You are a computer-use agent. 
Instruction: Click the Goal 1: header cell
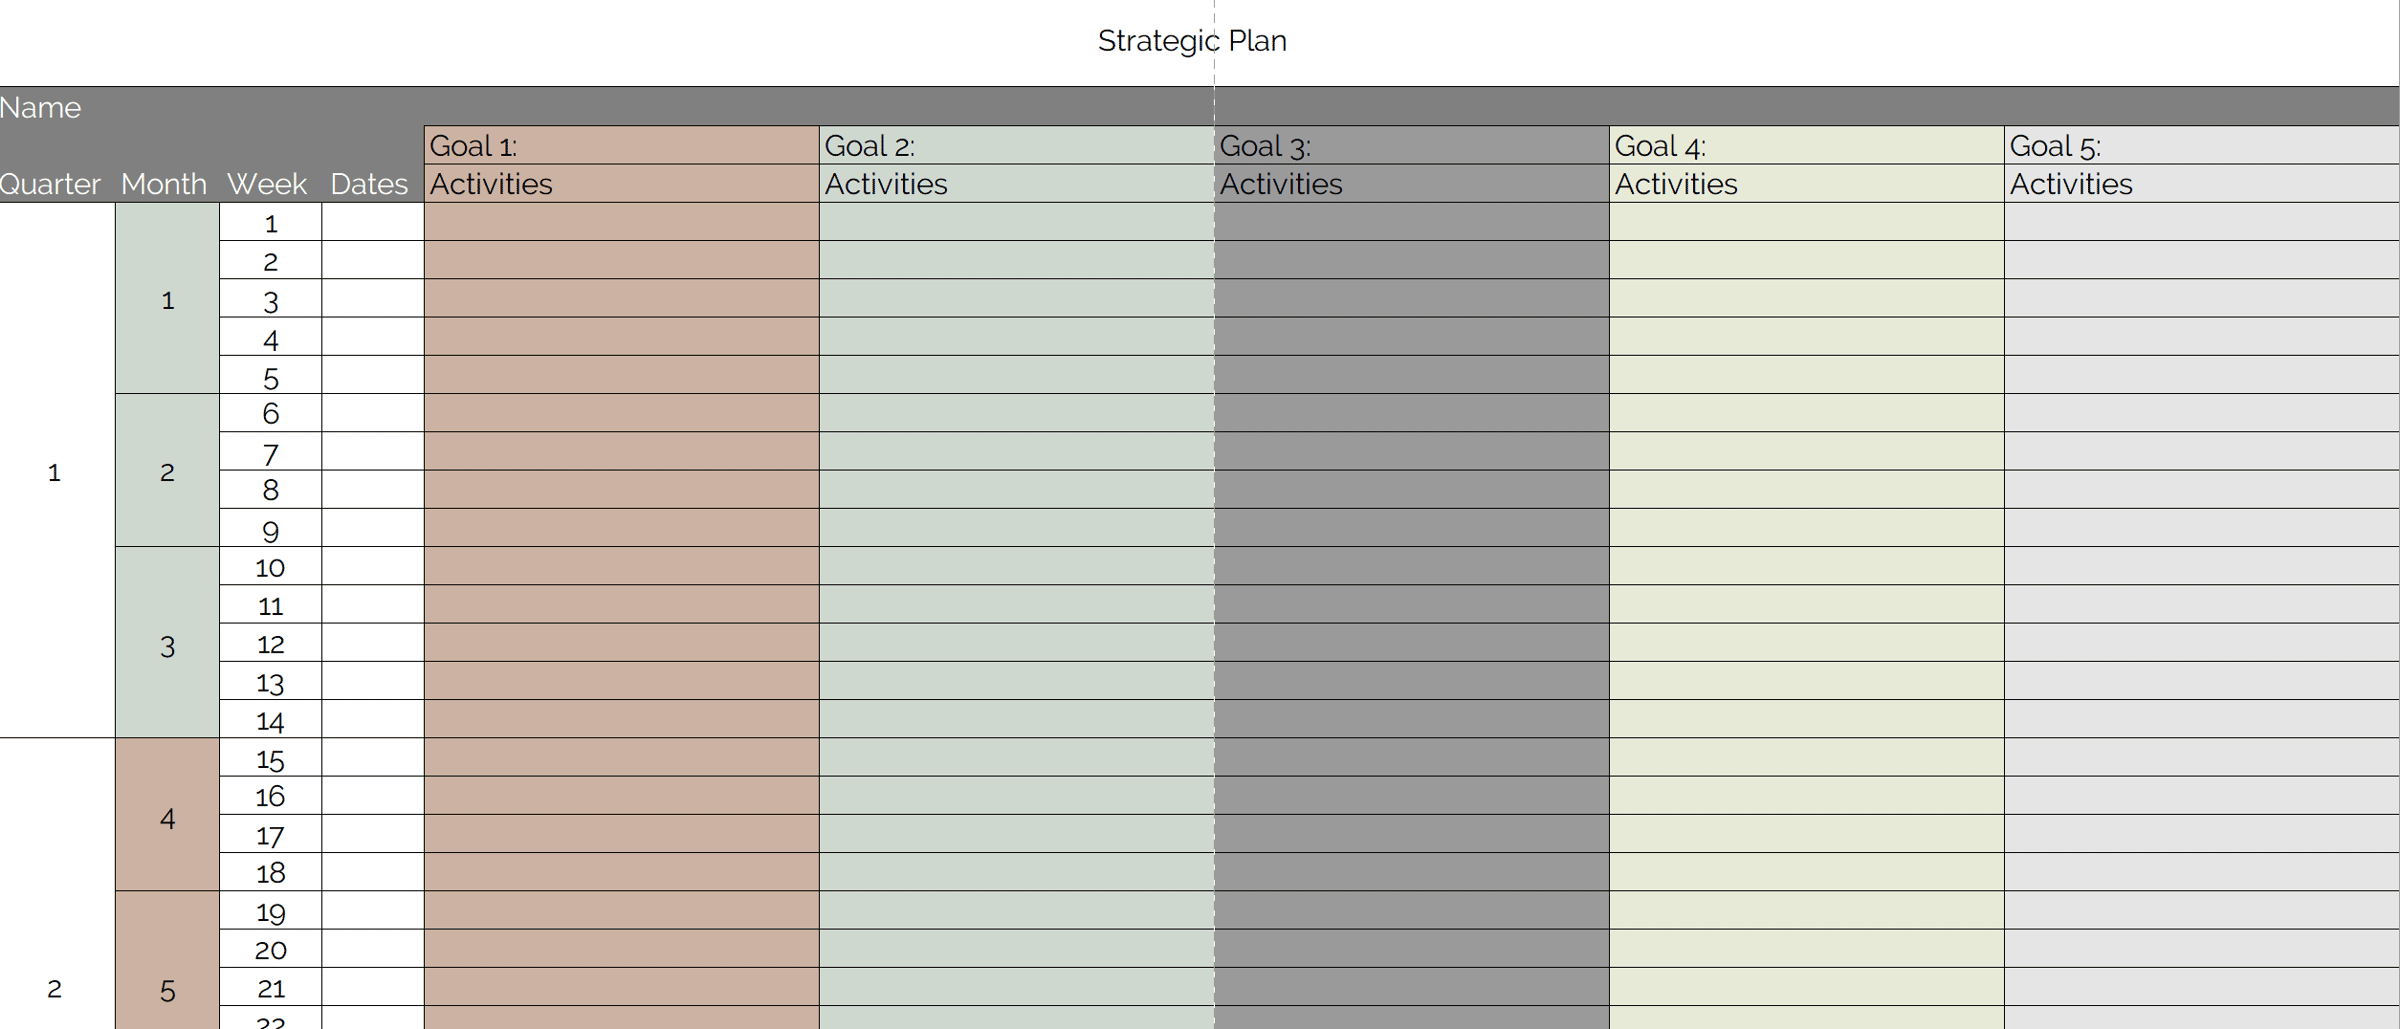[620, 146]
